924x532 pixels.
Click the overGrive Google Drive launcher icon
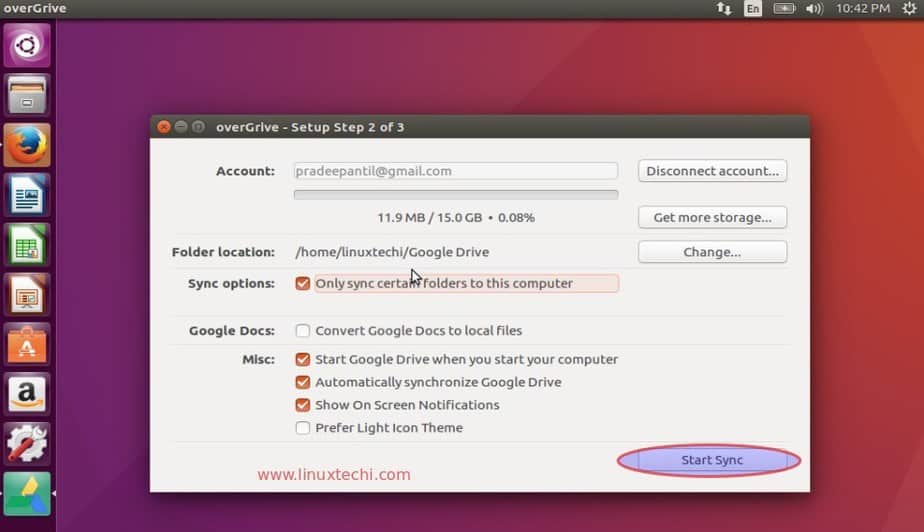pyautogui.click(x=27, y=494)
